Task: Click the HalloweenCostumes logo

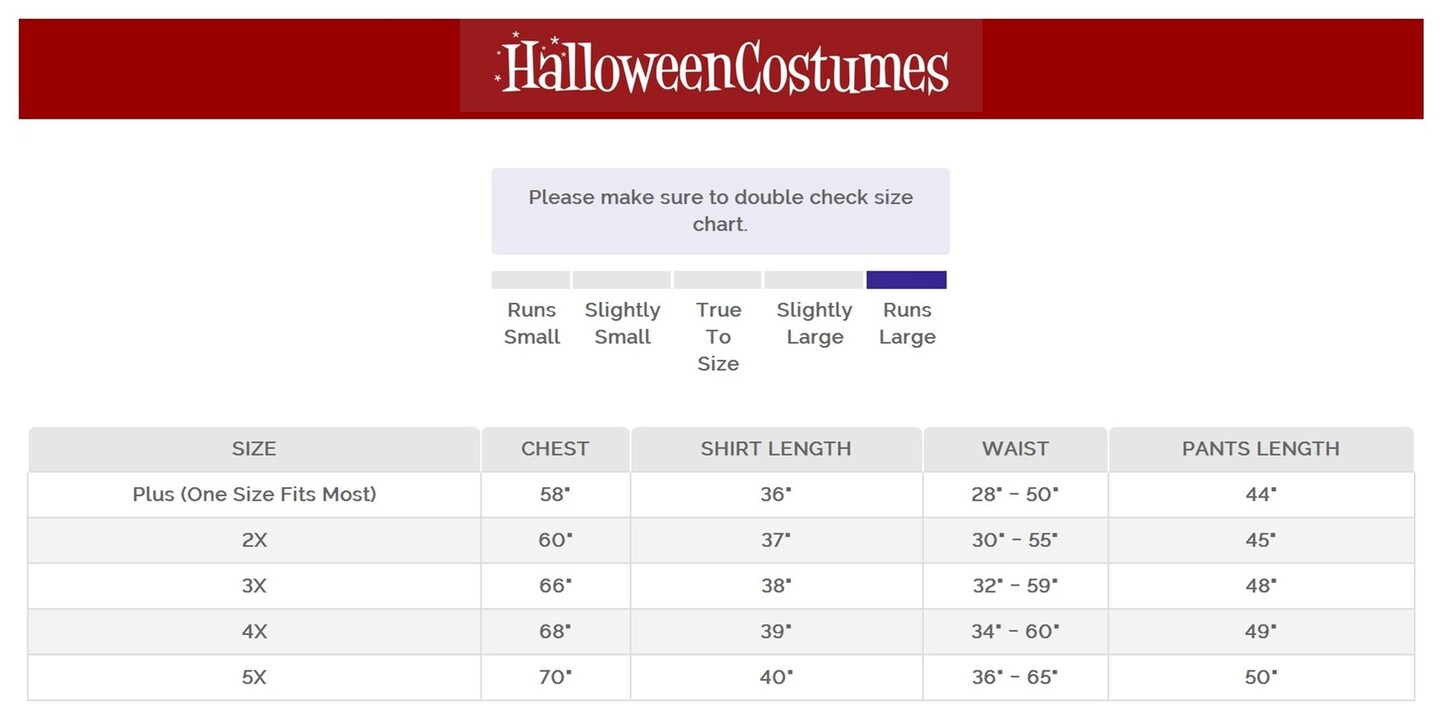Action: (x=721, y=66)
